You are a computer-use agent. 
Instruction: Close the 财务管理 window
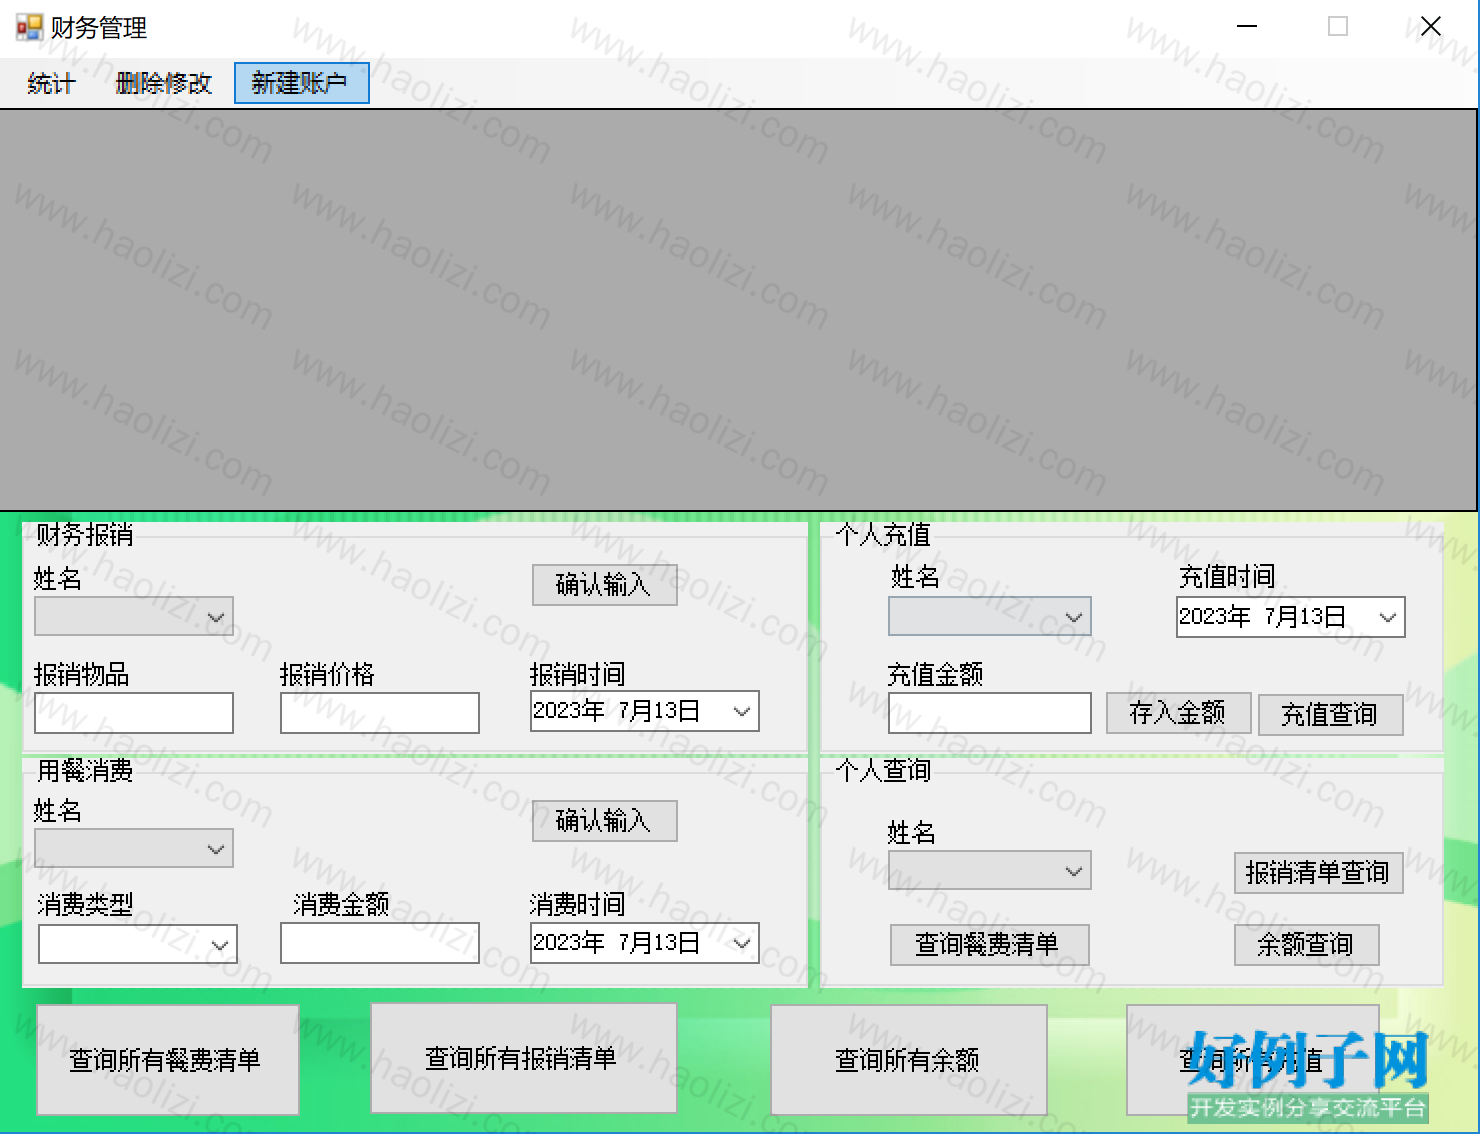coord(1430,27)
